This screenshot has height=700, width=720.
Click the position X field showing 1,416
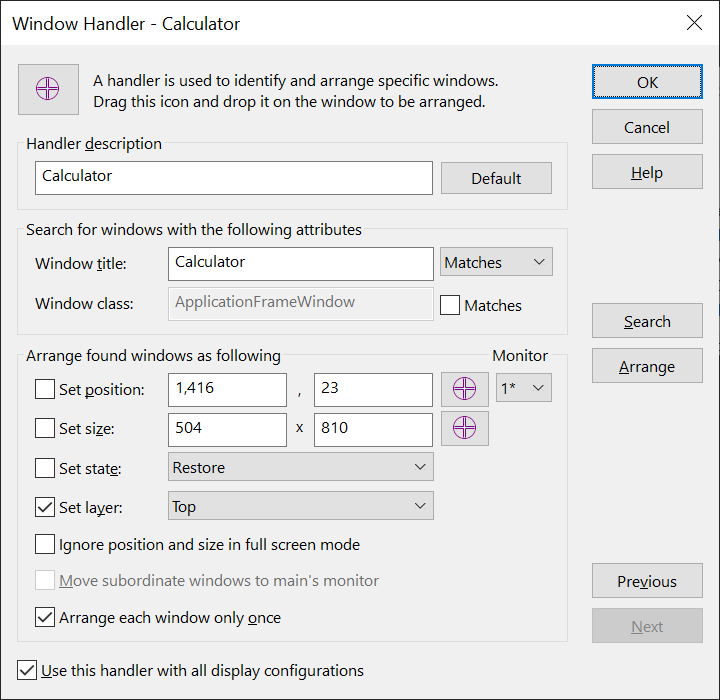[227, 390]
